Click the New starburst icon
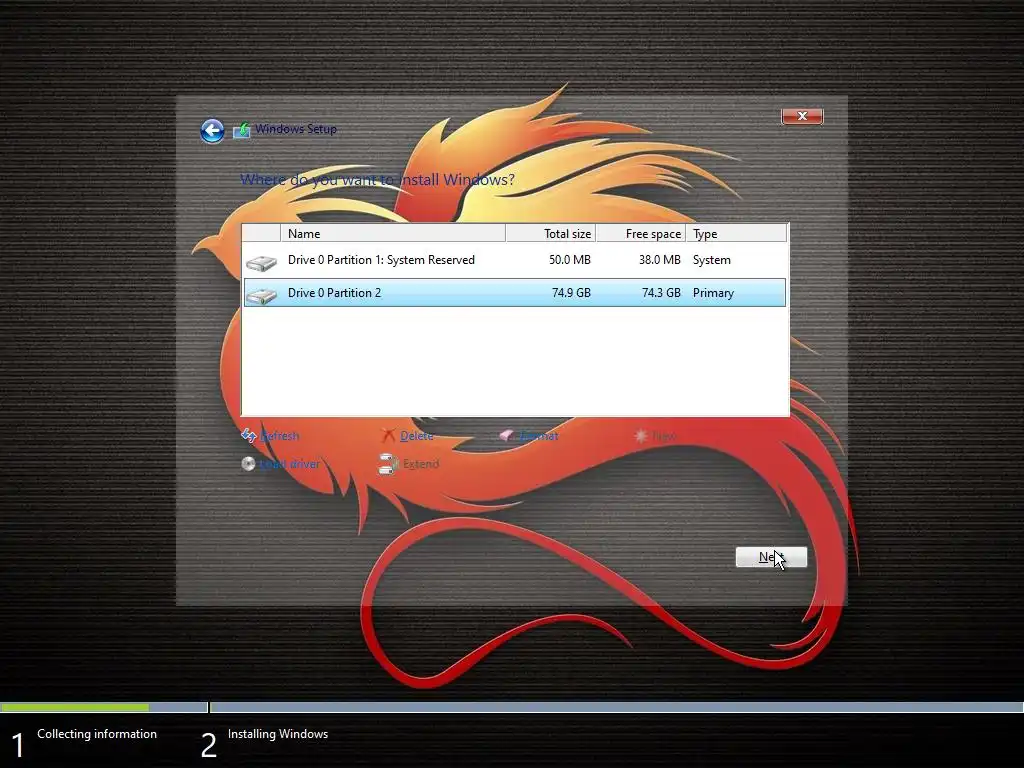The height and width of the screenshot is (768, 1024). (x=641, y=435)
